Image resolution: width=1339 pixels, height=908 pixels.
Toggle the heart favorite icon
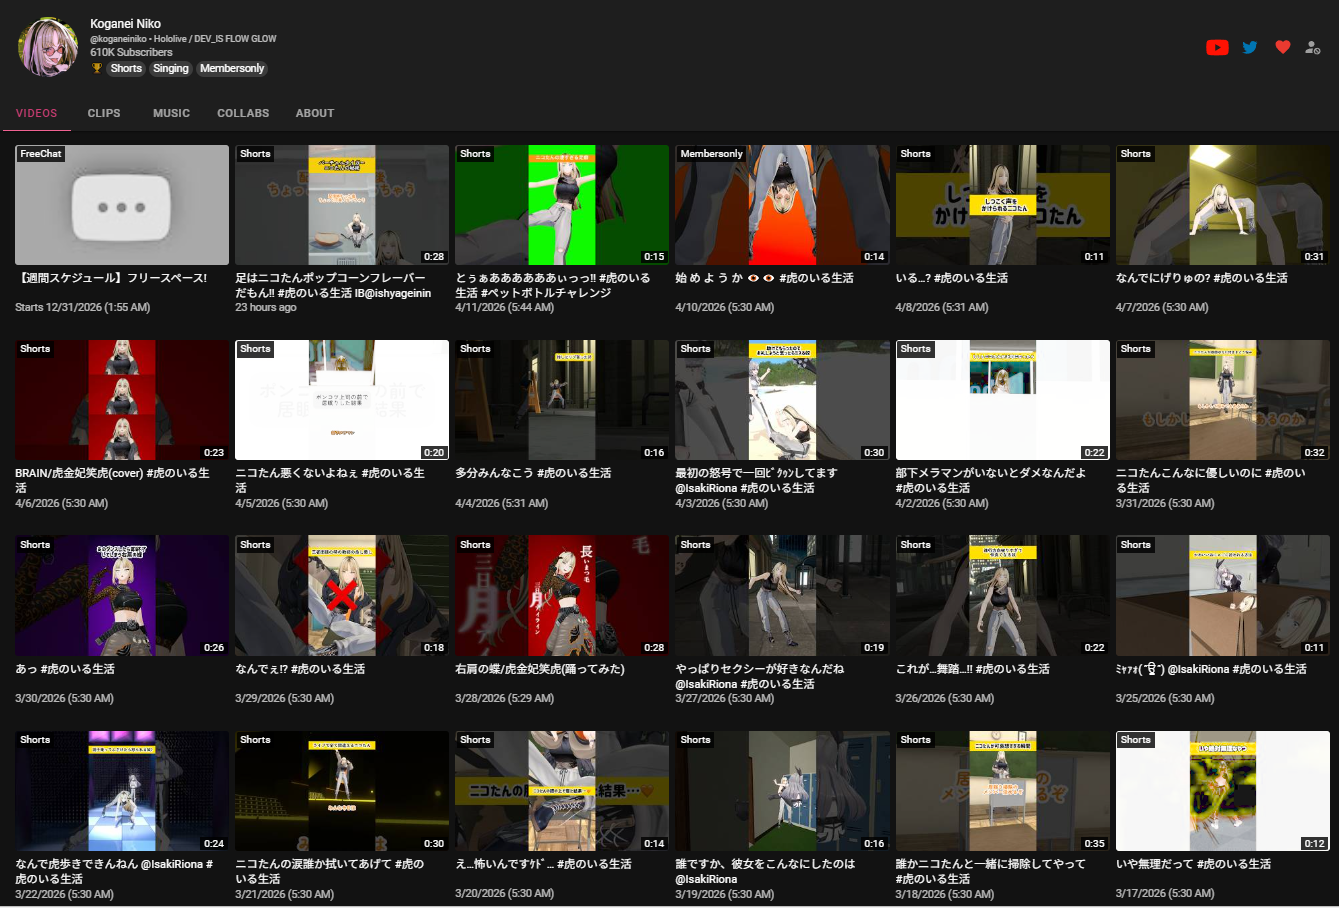[1283, 47]
